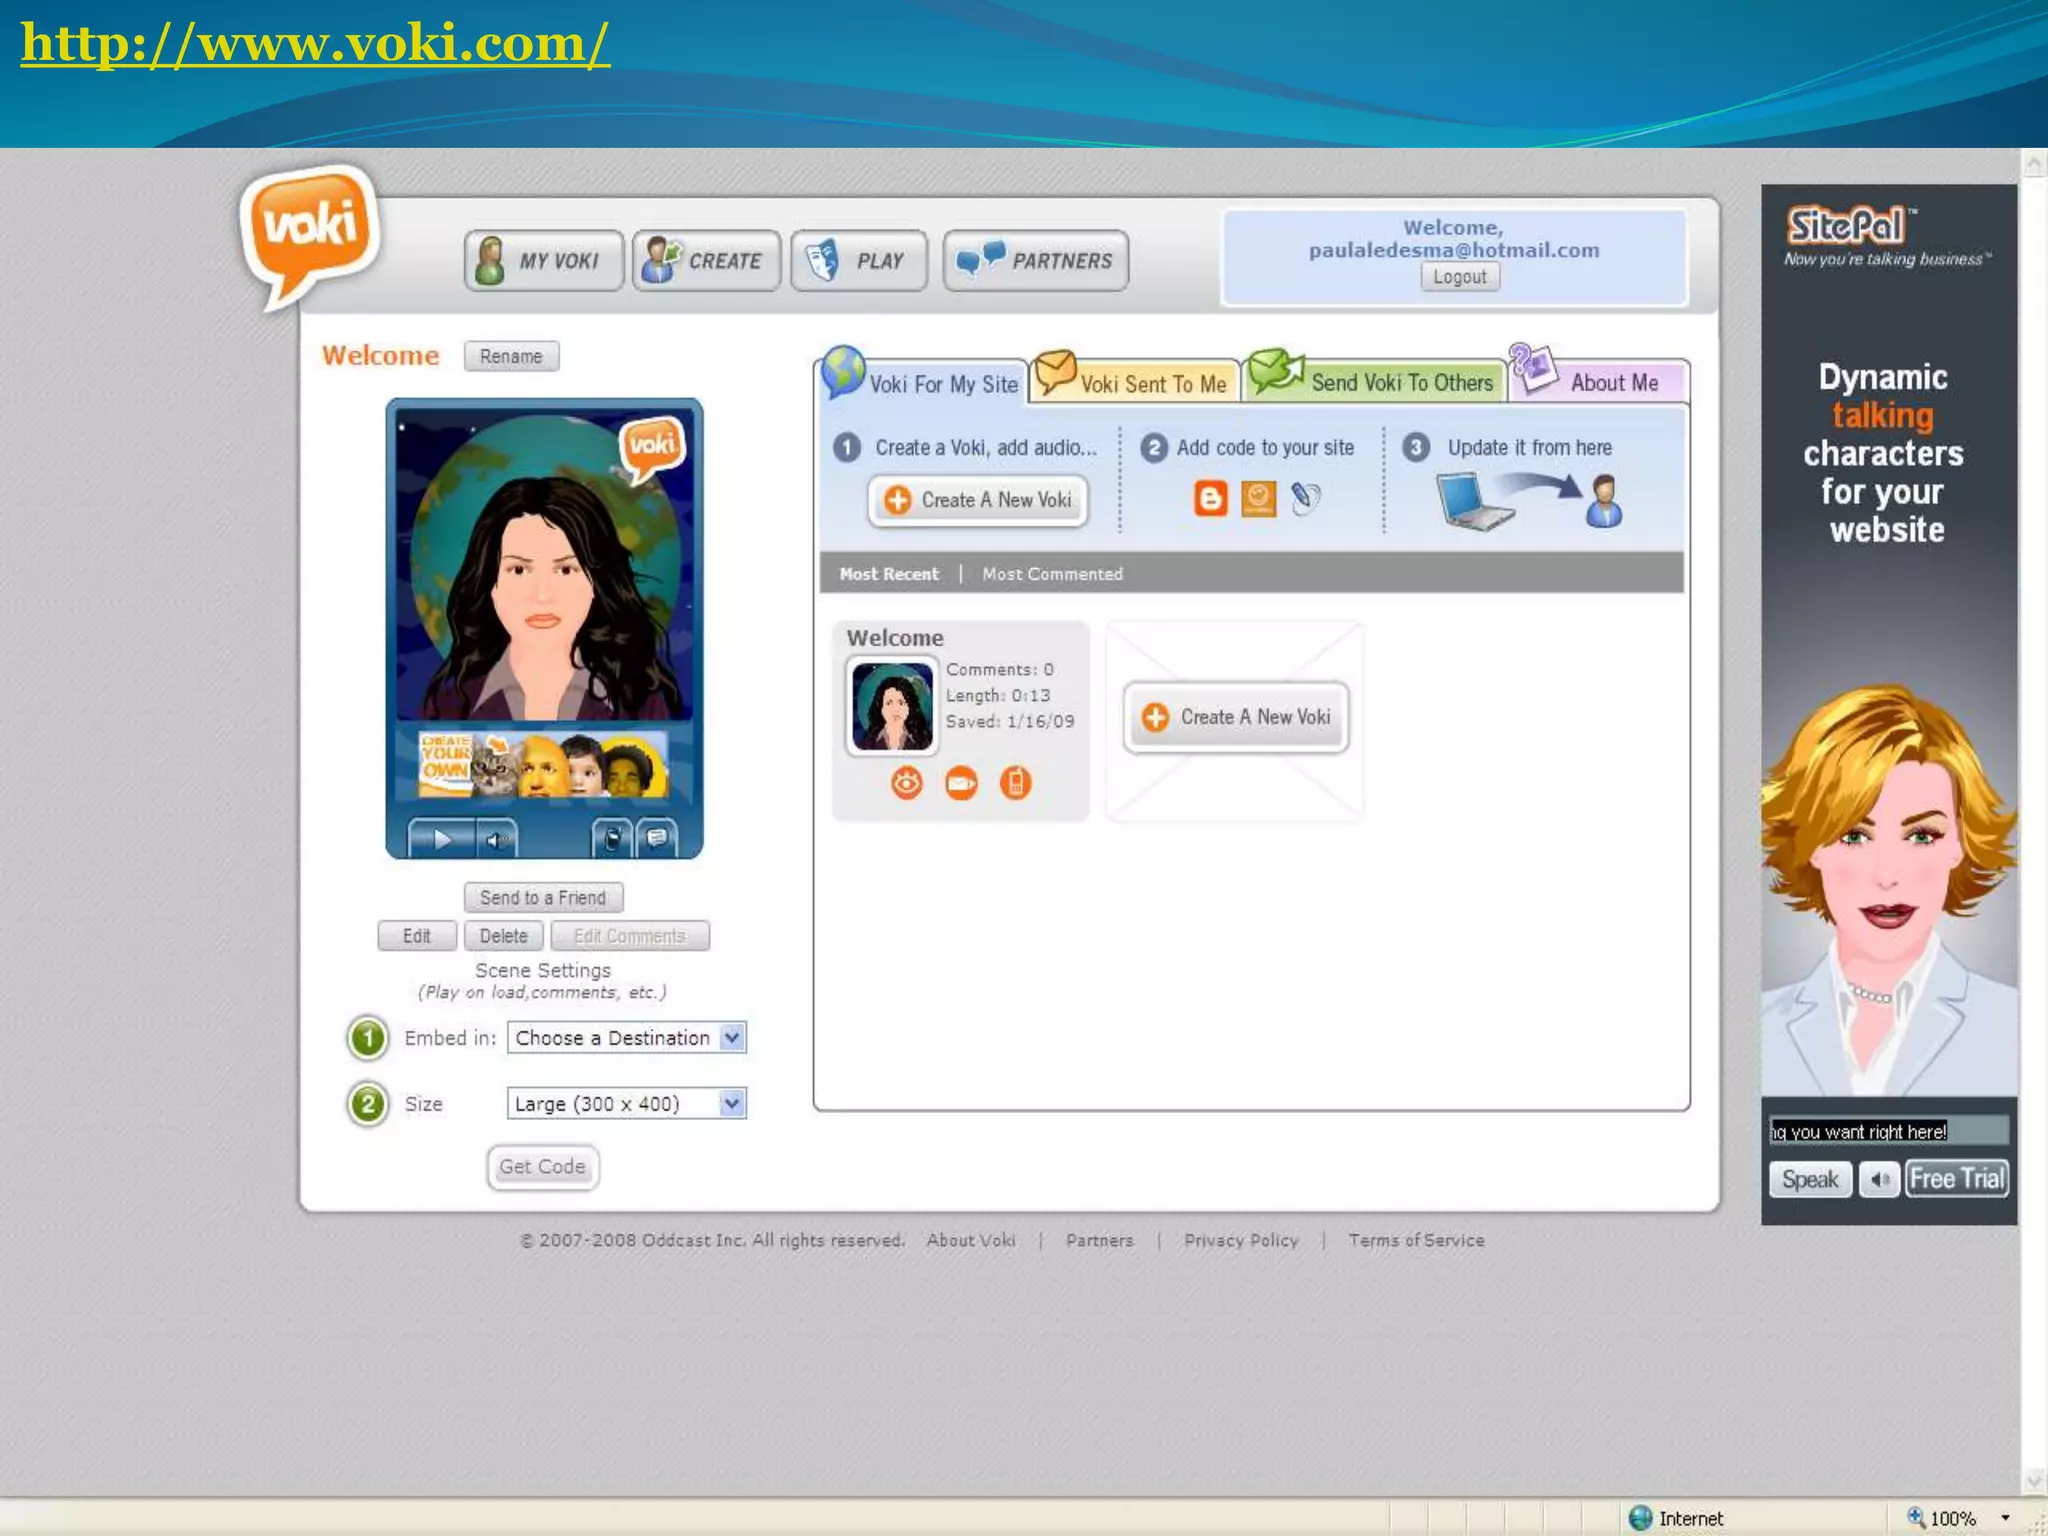The width and height of the screenshot is (2048, 1536).
Task: Open the MY VOKI section
Action: click(x=544, y=260)
